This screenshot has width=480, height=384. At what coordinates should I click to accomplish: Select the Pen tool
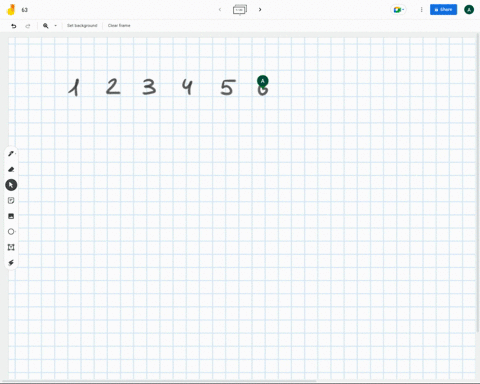click(x=11, y=154)
